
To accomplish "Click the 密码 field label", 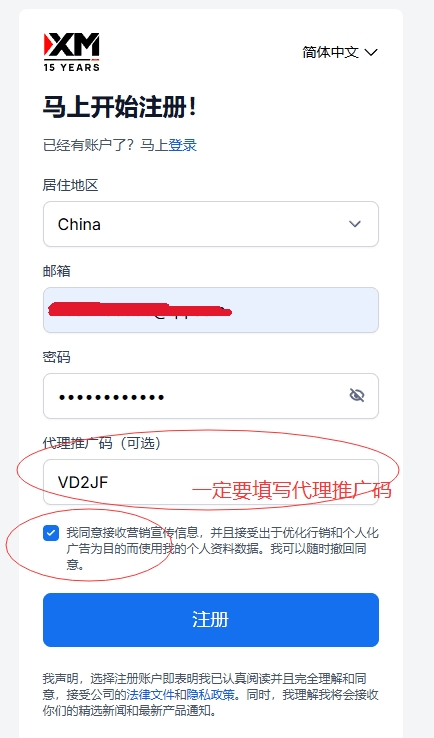I will (56, 357).
